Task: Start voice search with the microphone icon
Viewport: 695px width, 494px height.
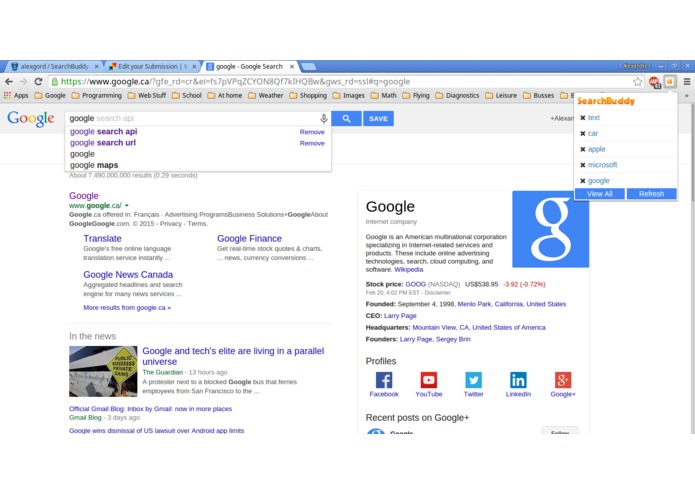Action: tap(324, 118)
